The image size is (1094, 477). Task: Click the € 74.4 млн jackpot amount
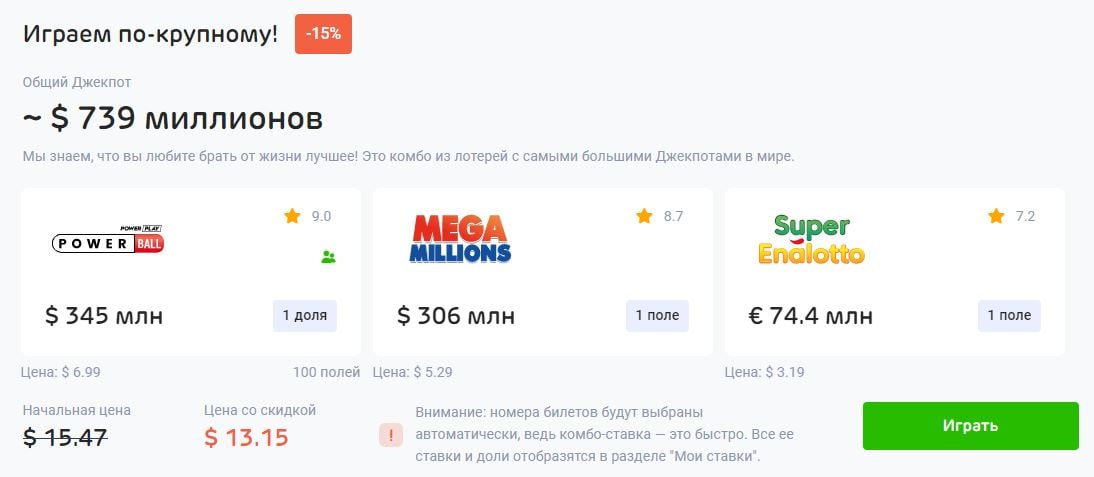(x=811, y=316)
